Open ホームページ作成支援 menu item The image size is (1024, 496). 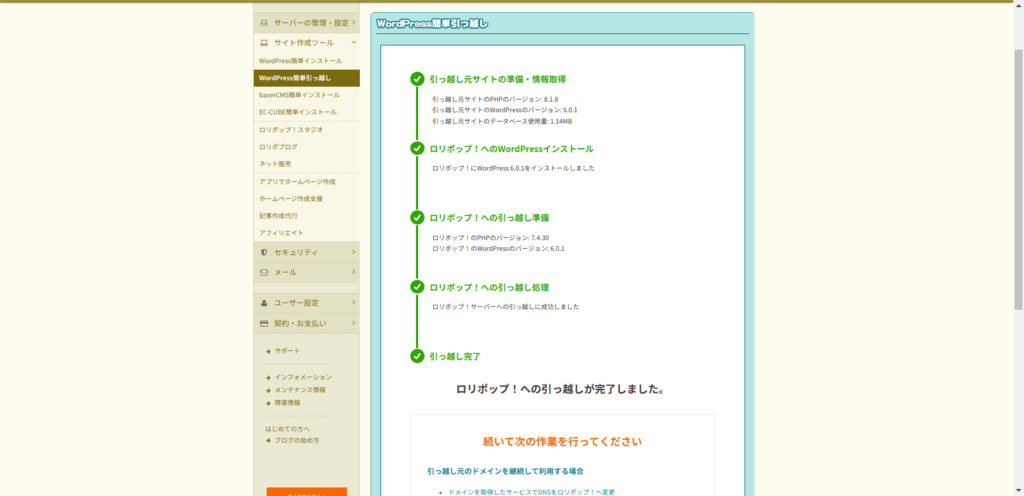click(306, 198)
